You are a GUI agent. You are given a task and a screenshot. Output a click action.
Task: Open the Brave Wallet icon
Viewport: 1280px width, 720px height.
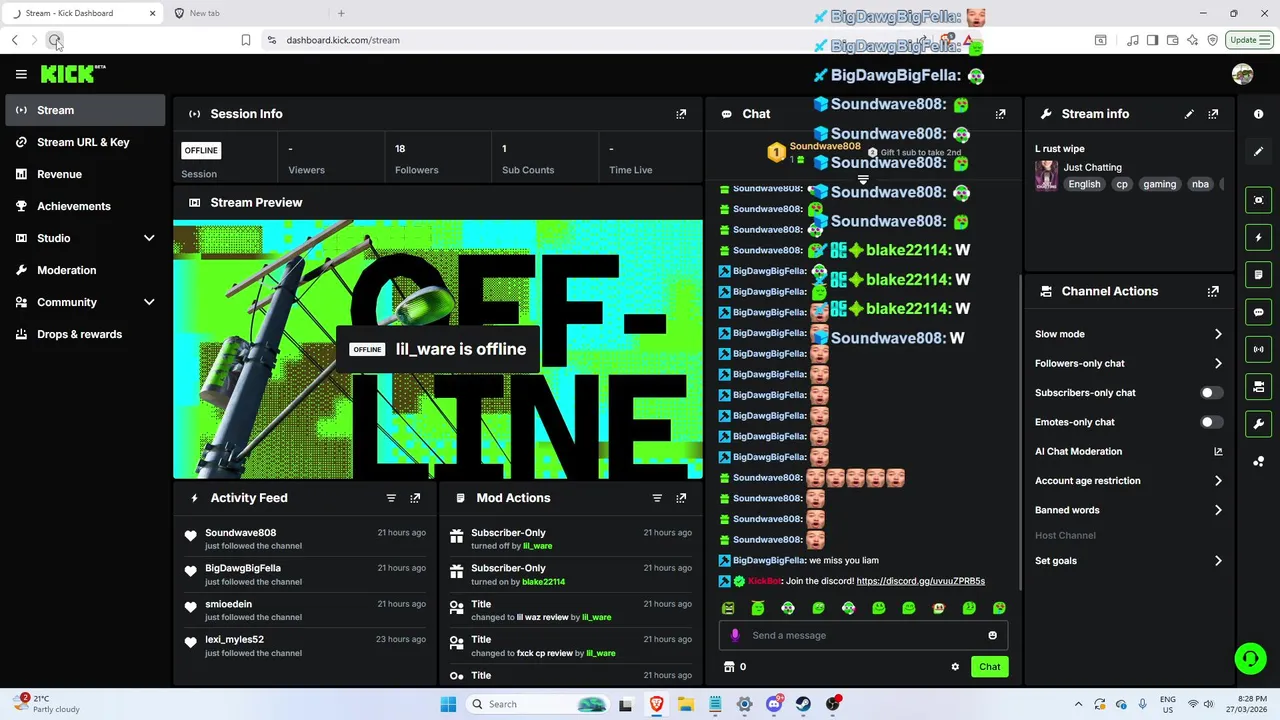point(1173,40)
